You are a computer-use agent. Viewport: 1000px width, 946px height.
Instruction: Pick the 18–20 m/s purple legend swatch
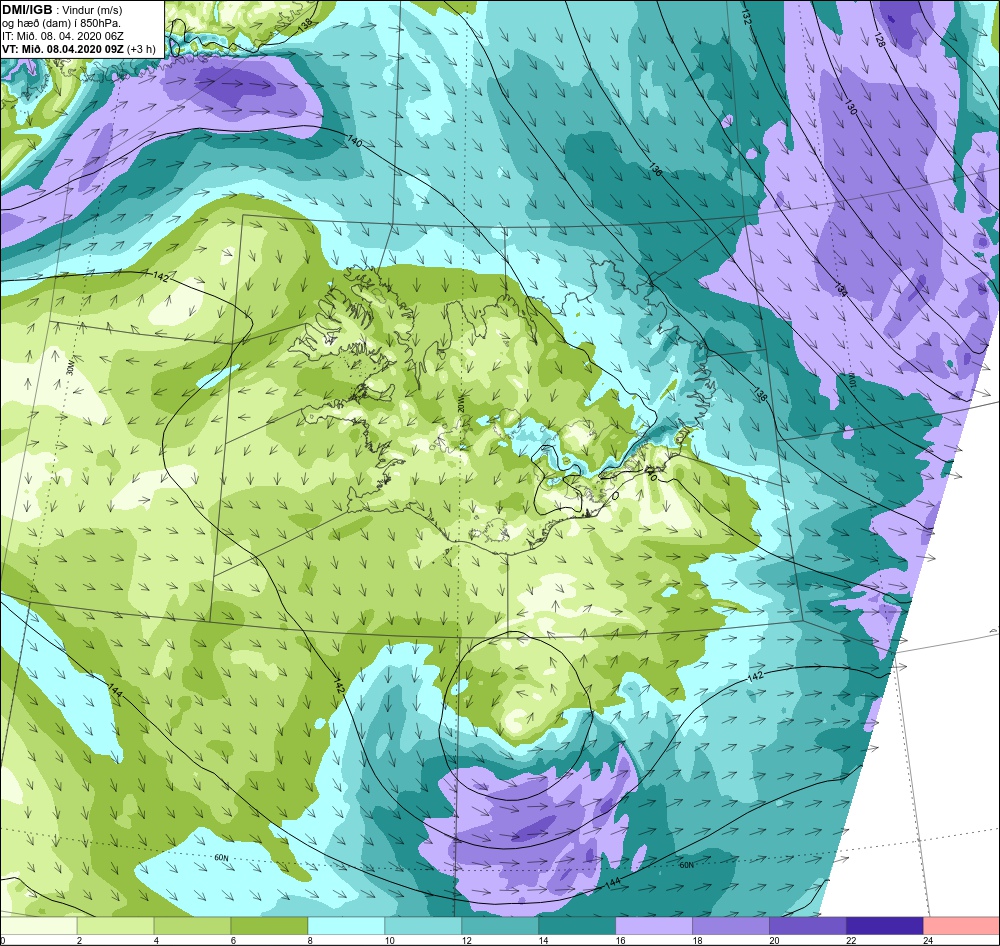[730, 925]
